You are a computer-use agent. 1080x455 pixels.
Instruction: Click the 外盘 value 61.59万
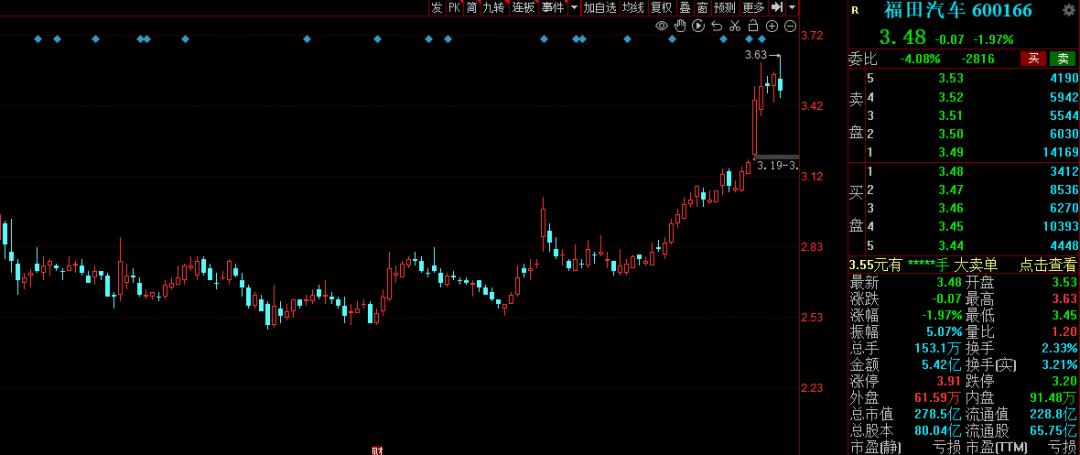point(939,397)
